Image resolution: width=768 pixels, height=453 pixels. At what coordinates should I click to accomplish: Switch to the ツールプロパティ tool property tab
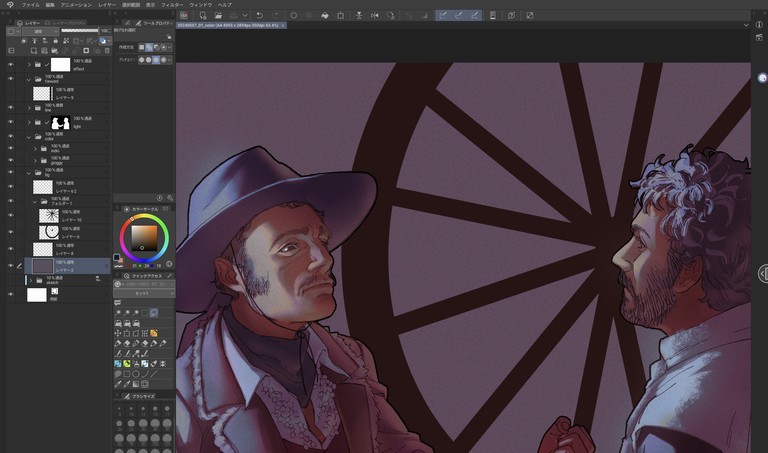point(154,23)
